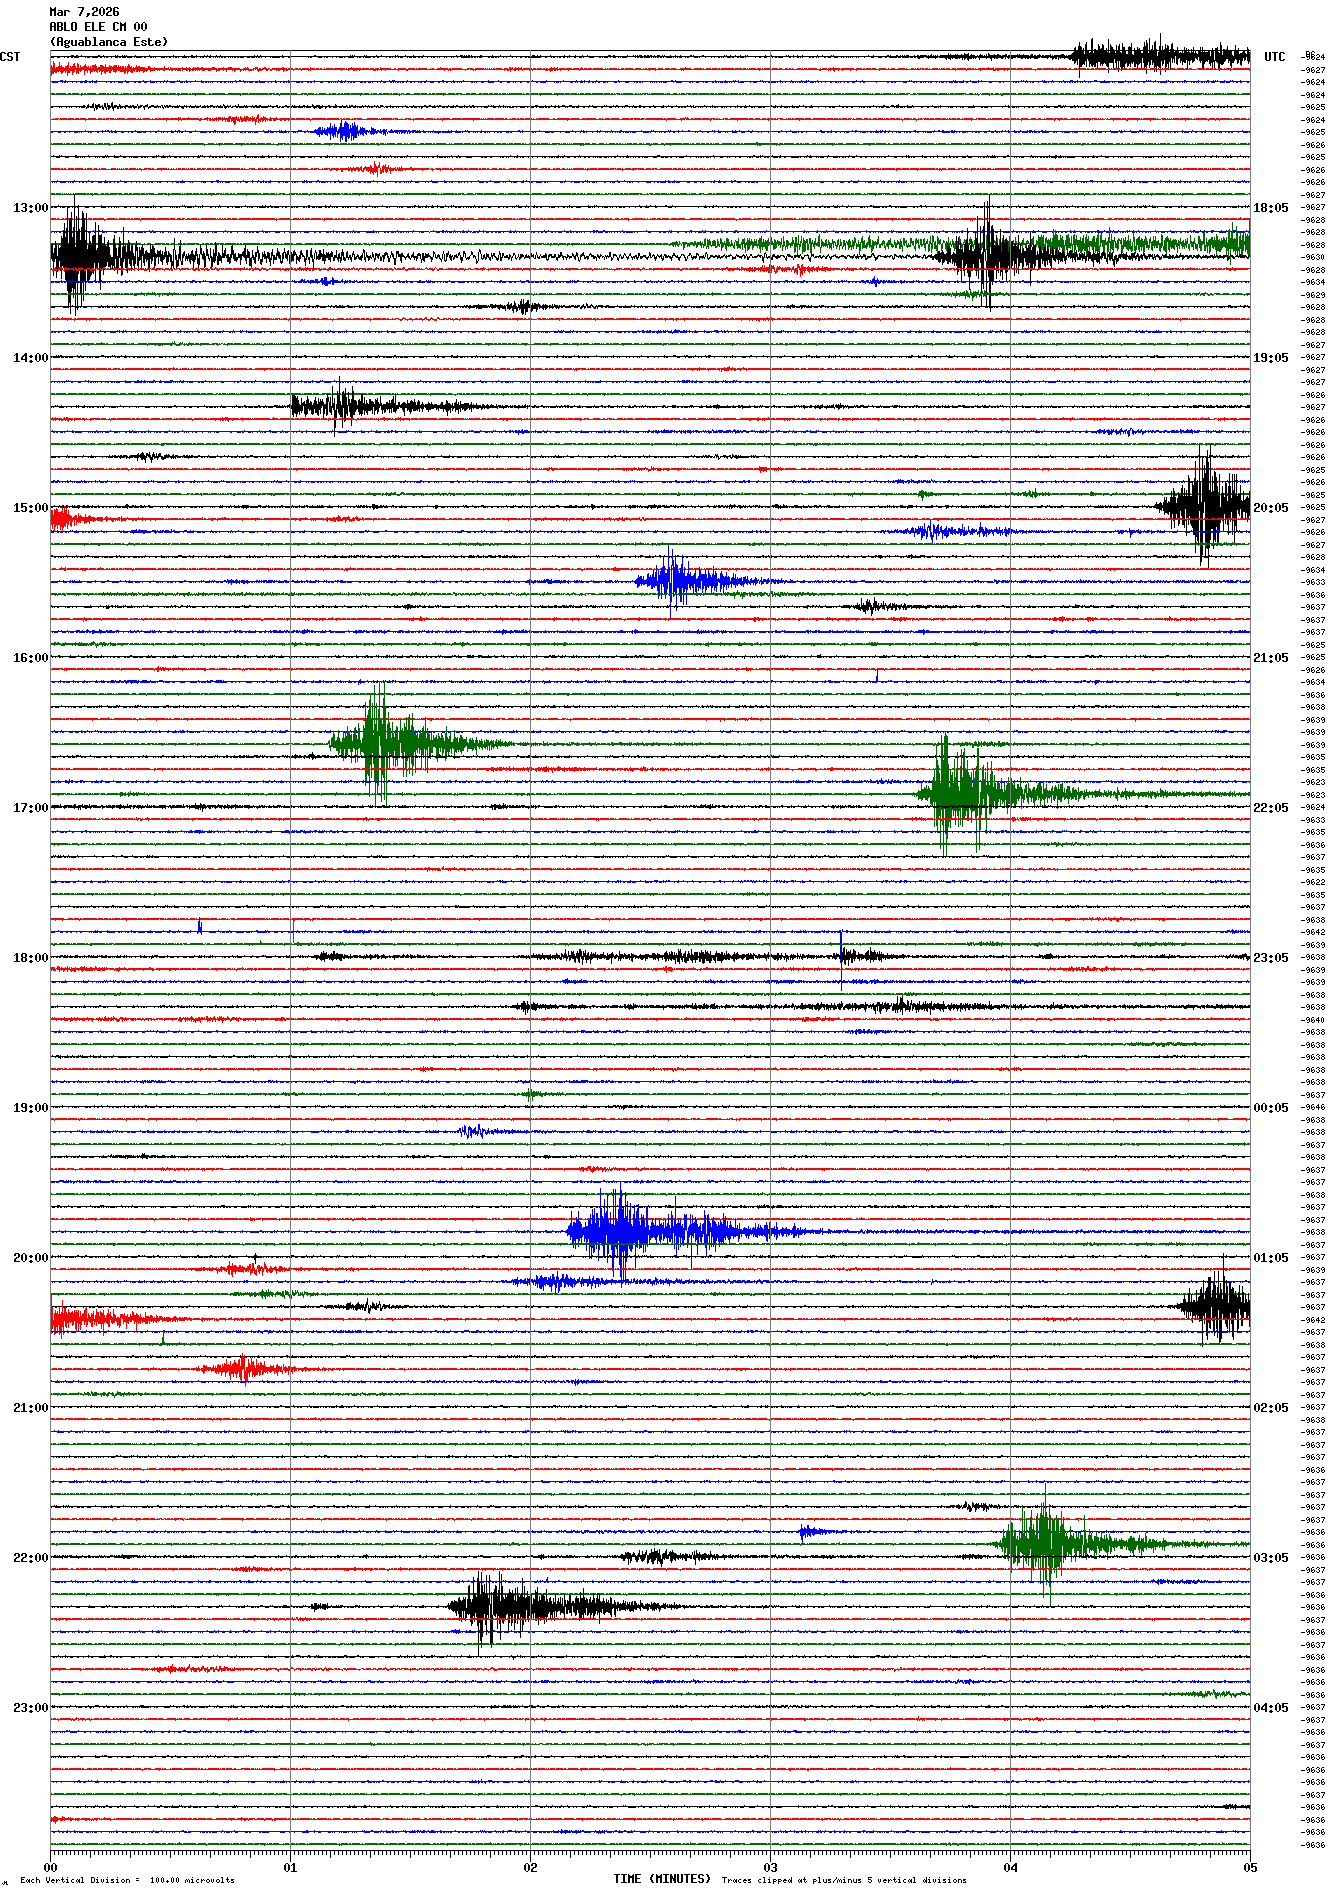This screenshot has width=1330, height=1894.
Task: Select the Mar 7,2026 date text
Action: pos(84,12)
